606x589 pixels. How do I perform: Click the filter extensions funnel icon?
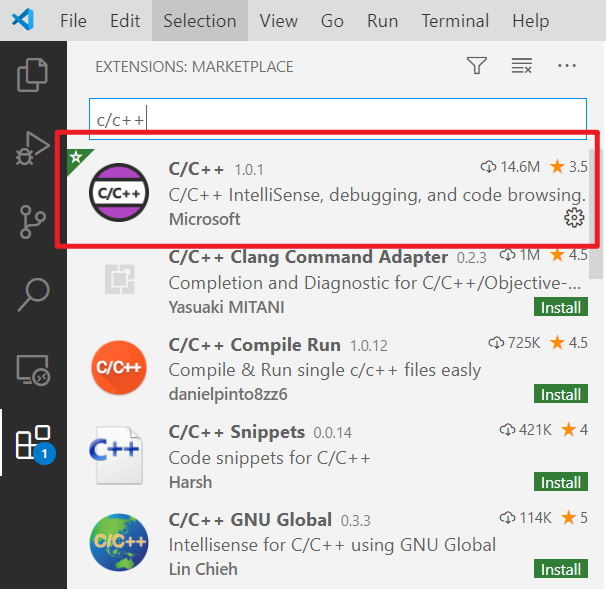(x=477, y=66)
